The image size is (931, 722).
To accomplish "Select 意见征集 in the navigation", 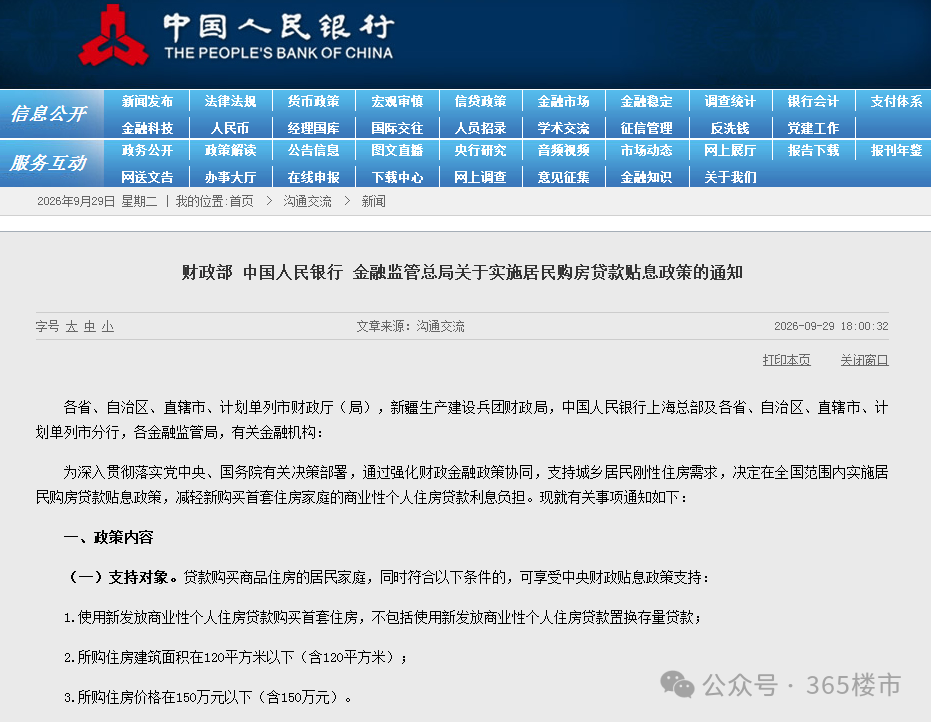I will (x=563, y=177).
